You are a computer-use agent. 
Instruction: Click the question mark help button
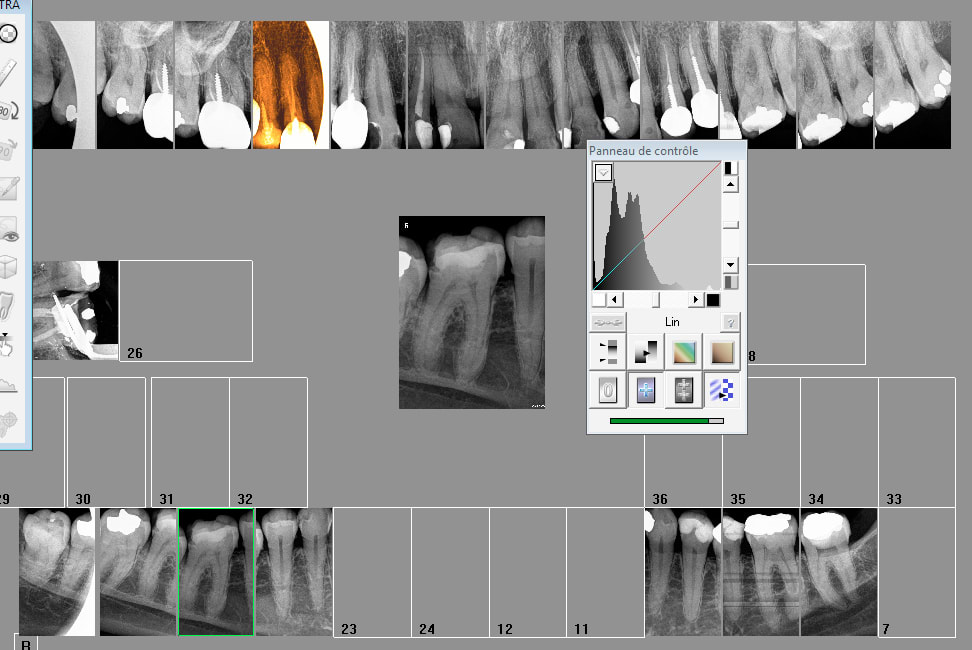pos(731,322)
